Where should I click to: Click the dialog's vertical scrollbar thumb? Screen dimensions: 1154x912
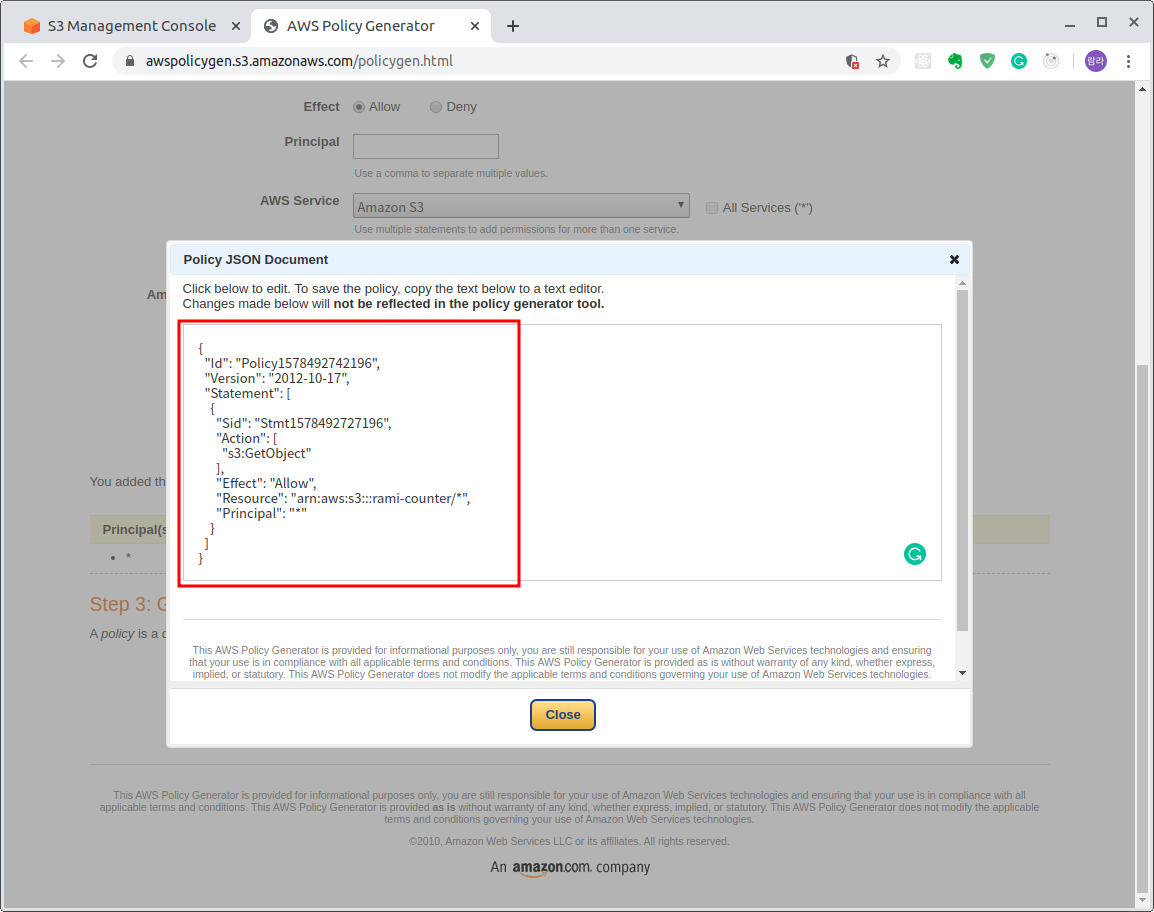click(x=962, y=460)
